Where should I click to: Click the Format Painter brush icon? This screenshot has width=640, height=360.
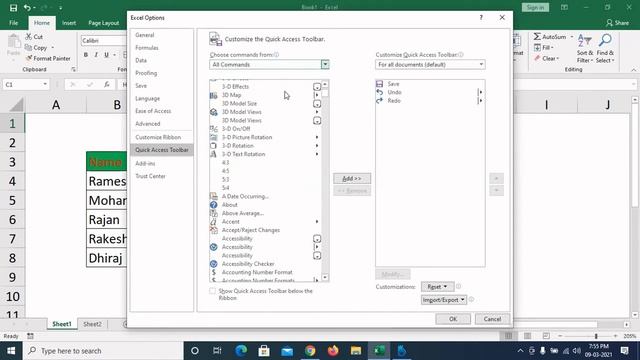coord(29,58)
